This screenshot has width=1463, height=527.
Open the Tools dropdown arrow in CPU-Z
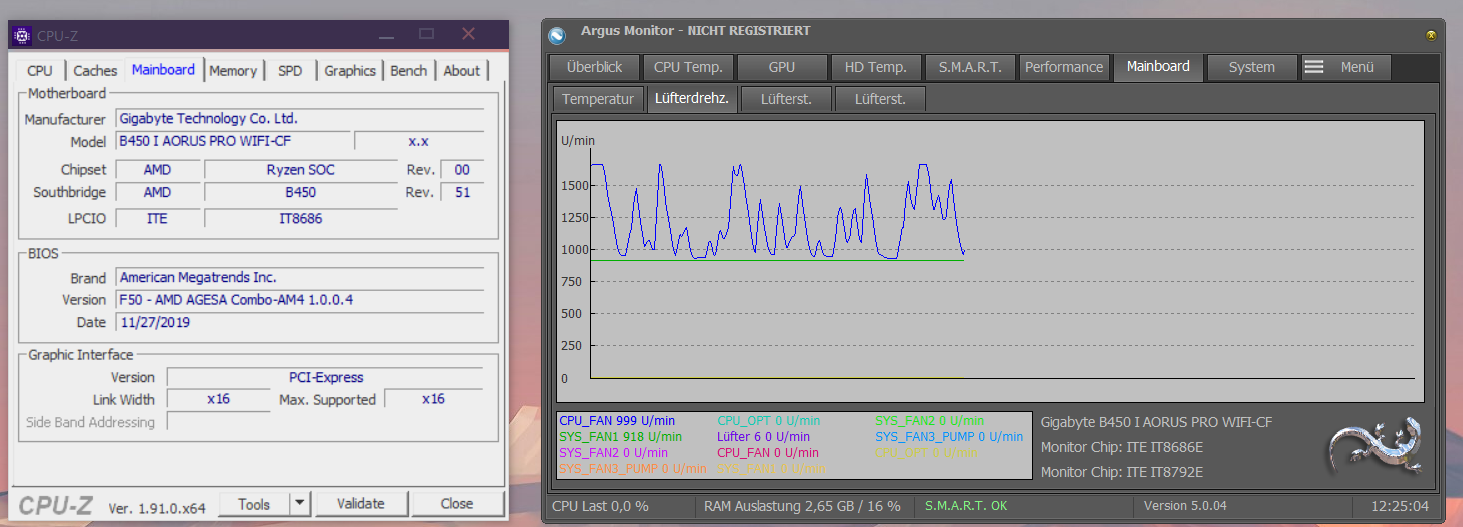(x=300, y=503)
